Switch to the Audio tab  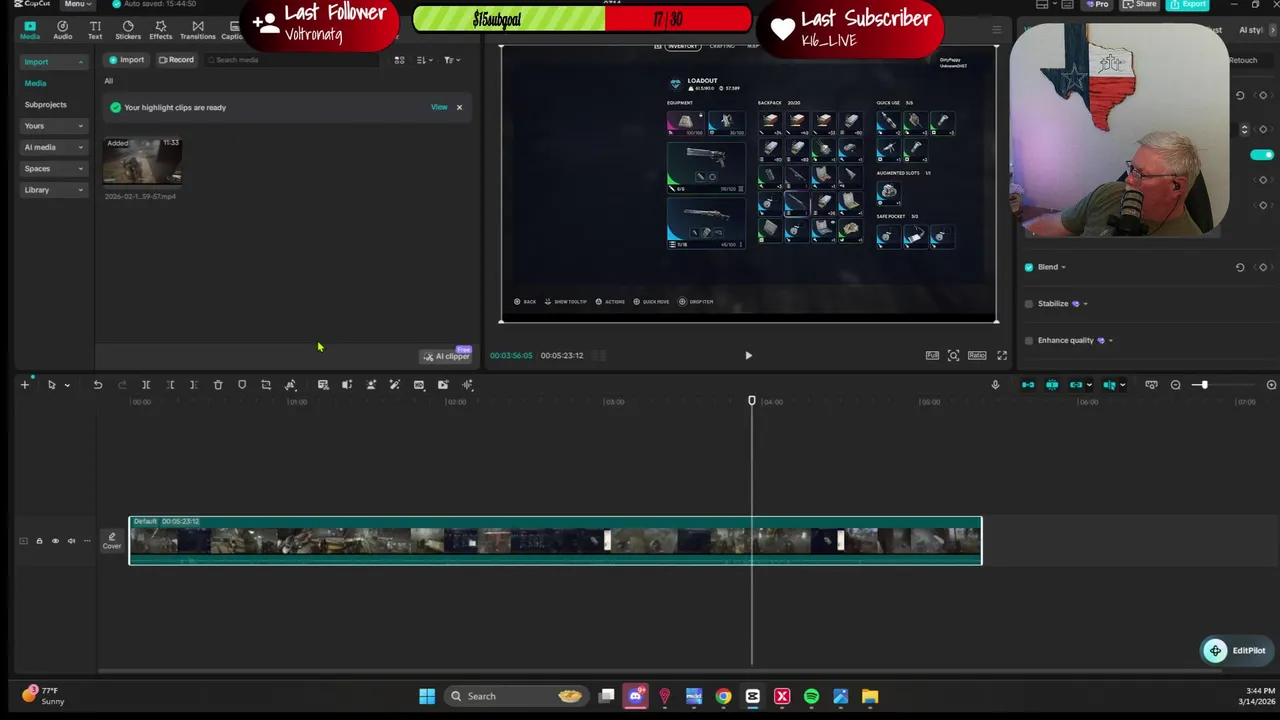click(62, 30)
